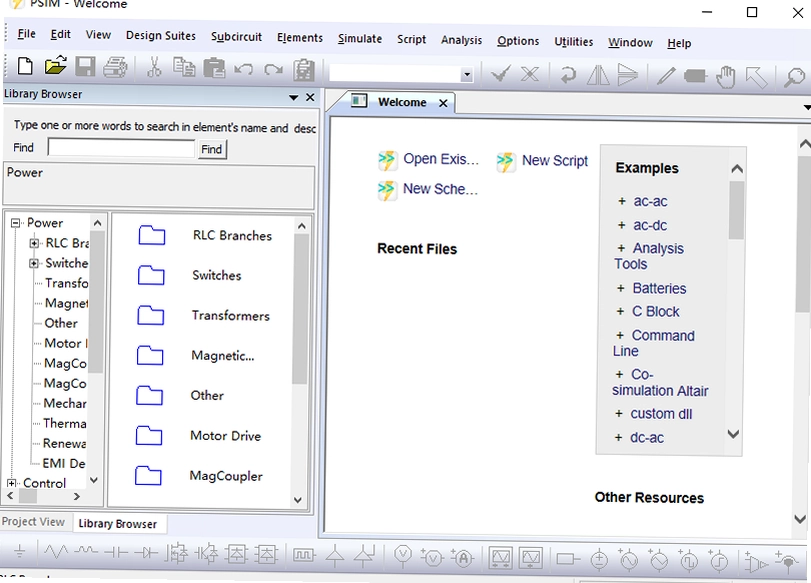
Task: Place a Capacitor from the element toolbar
Action: point(116,553)
